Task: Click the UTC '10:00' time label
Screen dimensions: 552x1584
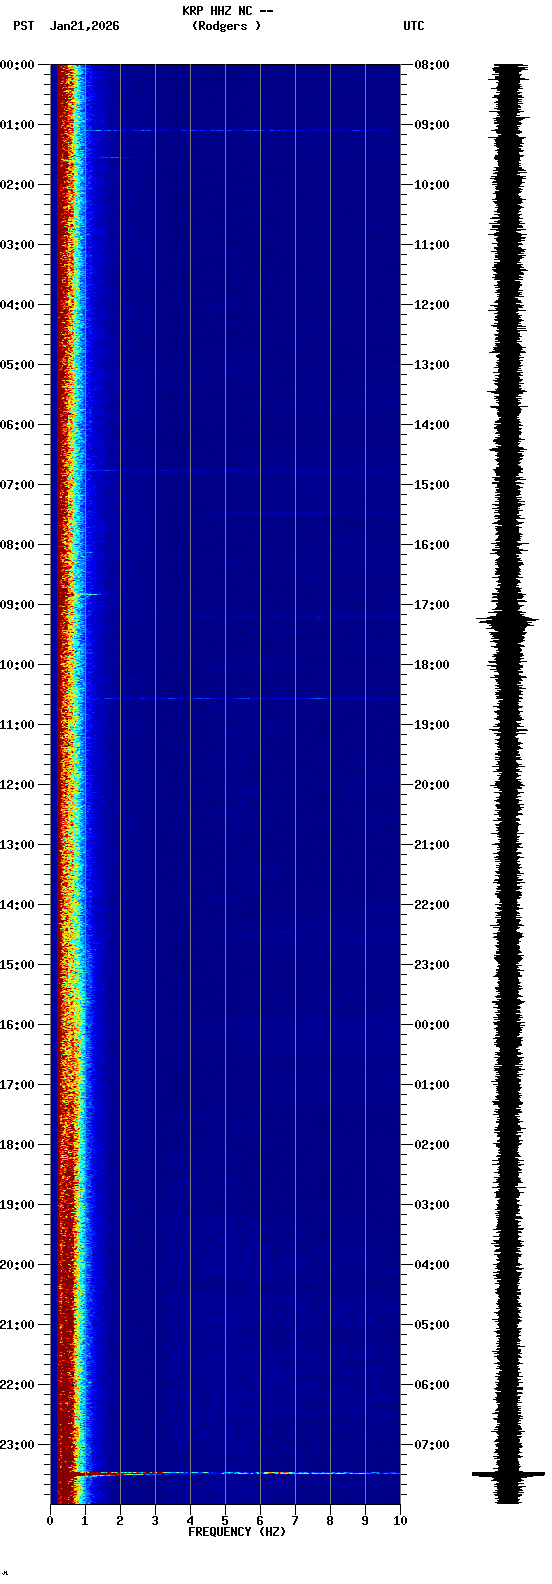Action: [431, 185]
